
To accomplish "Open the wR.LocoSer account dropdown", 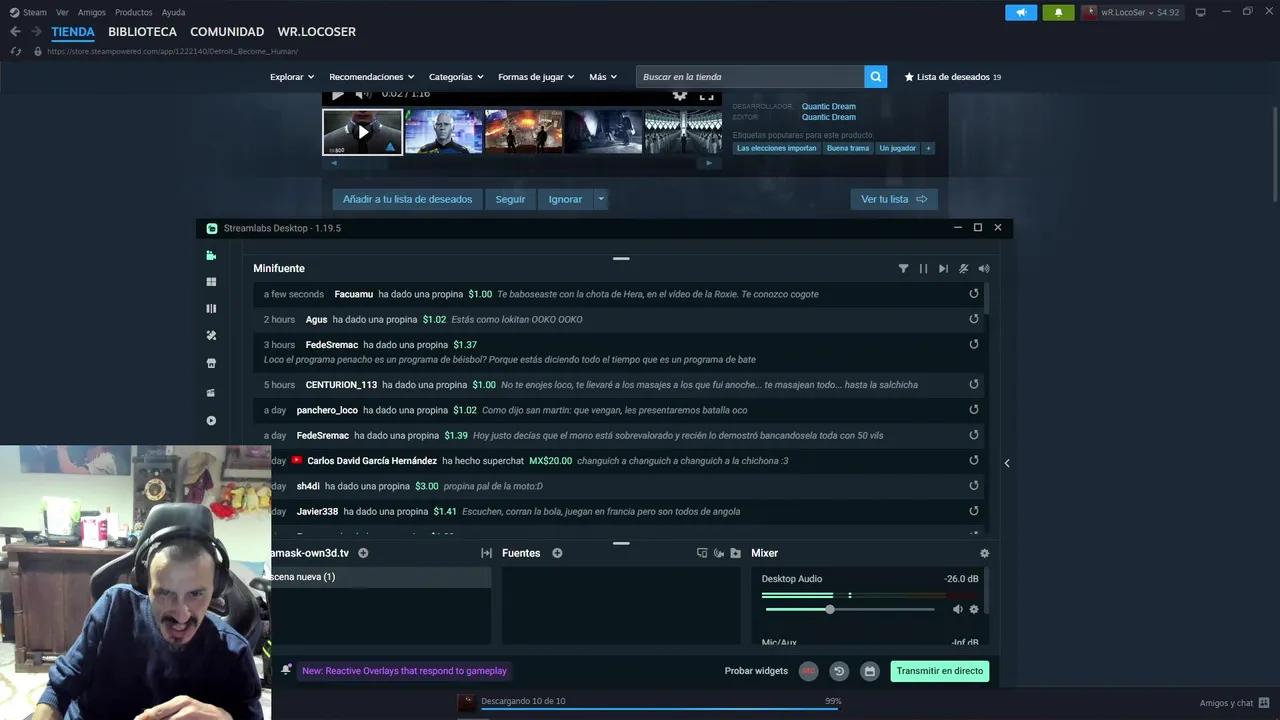I will [1133, 12].
